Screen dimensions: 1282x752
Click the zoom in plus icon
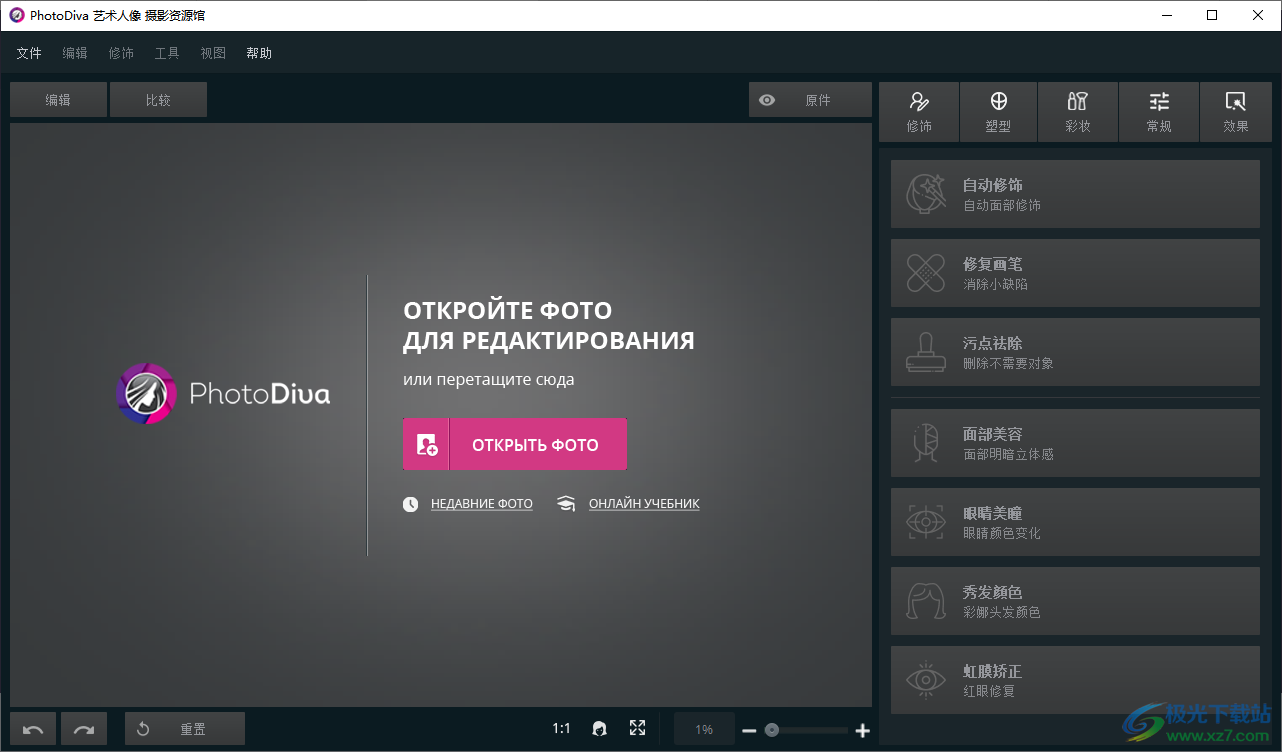point(863,731)
